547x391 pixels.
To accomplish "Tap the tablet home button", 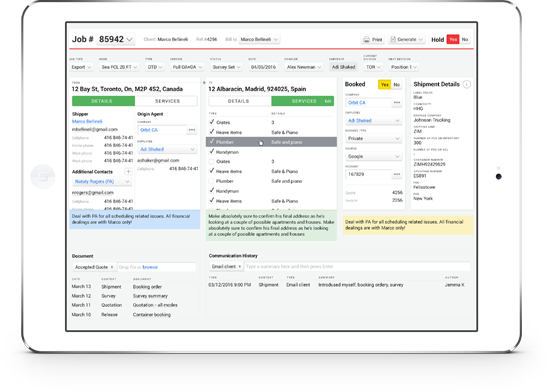I will tap(43, 176).
